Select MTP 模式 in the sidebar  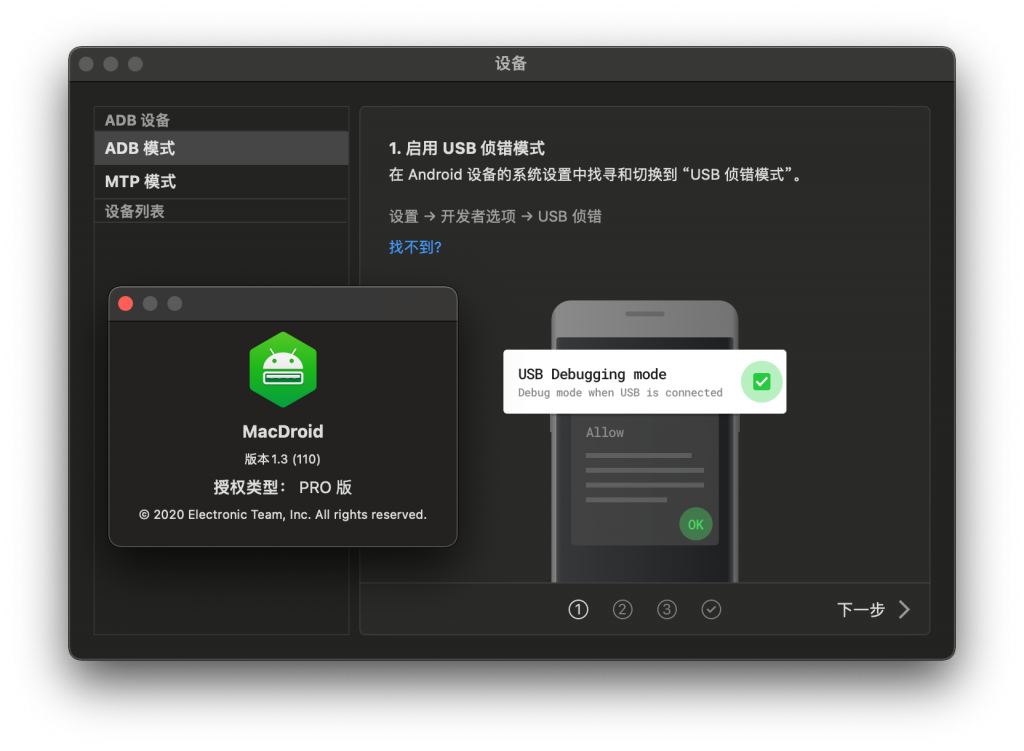(221, 182)
